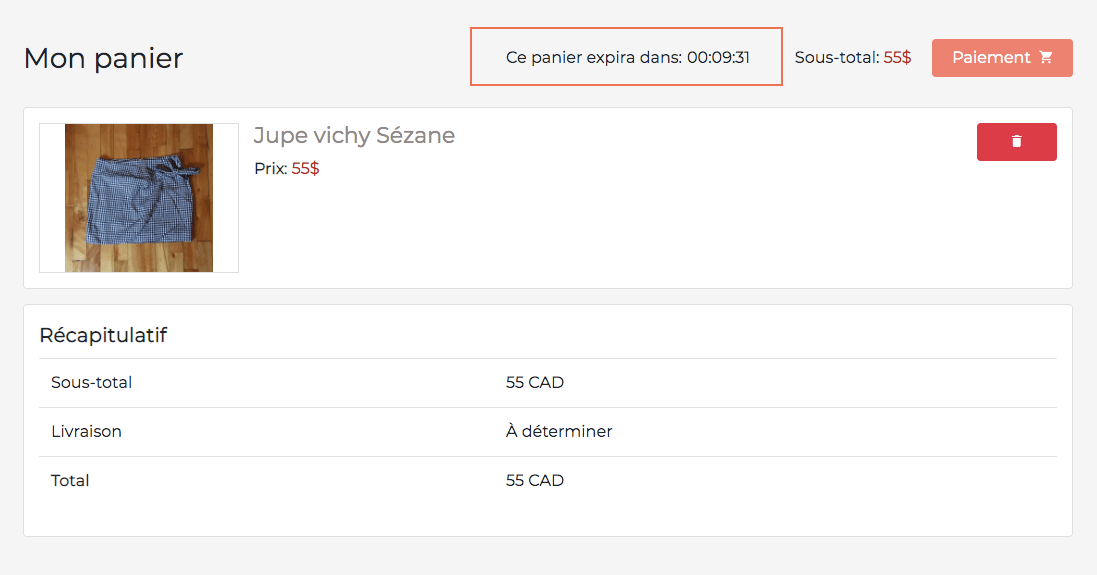Click empty space in the product card
Image resolution: width=1097 pixels, height=575 pixels.
[x=650, y=230]
